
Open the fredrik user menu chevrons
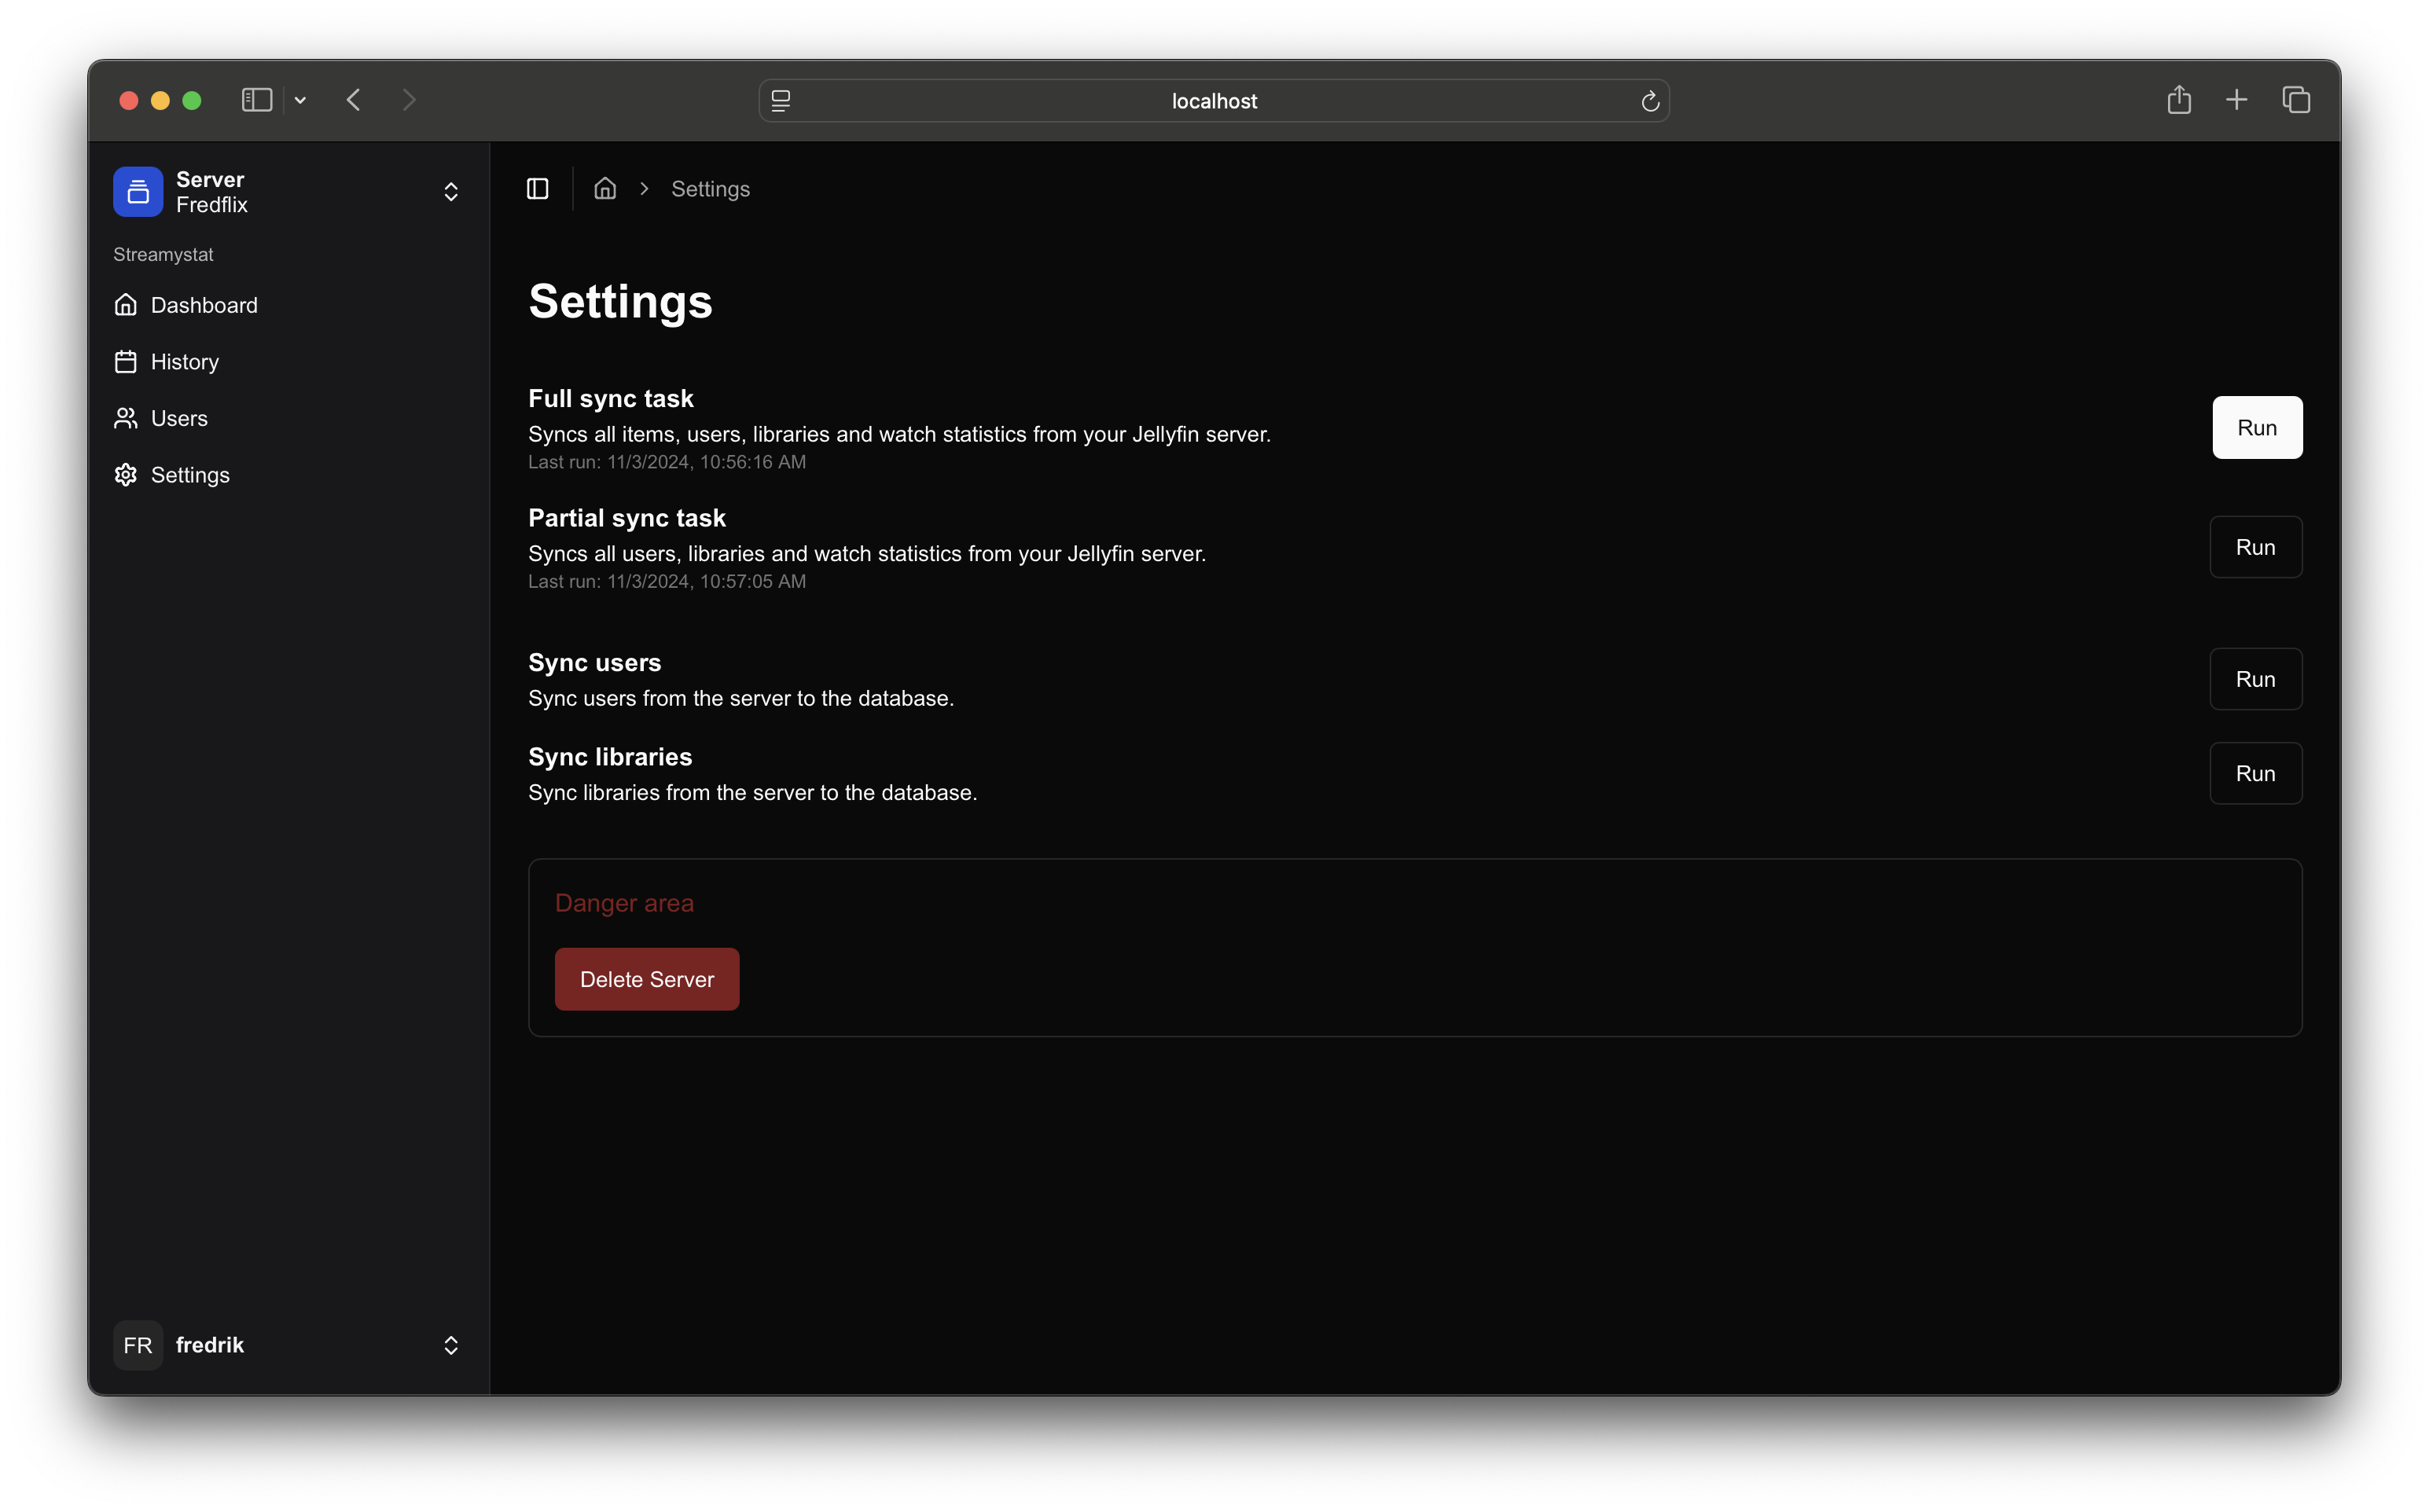tap(451, 1345)
